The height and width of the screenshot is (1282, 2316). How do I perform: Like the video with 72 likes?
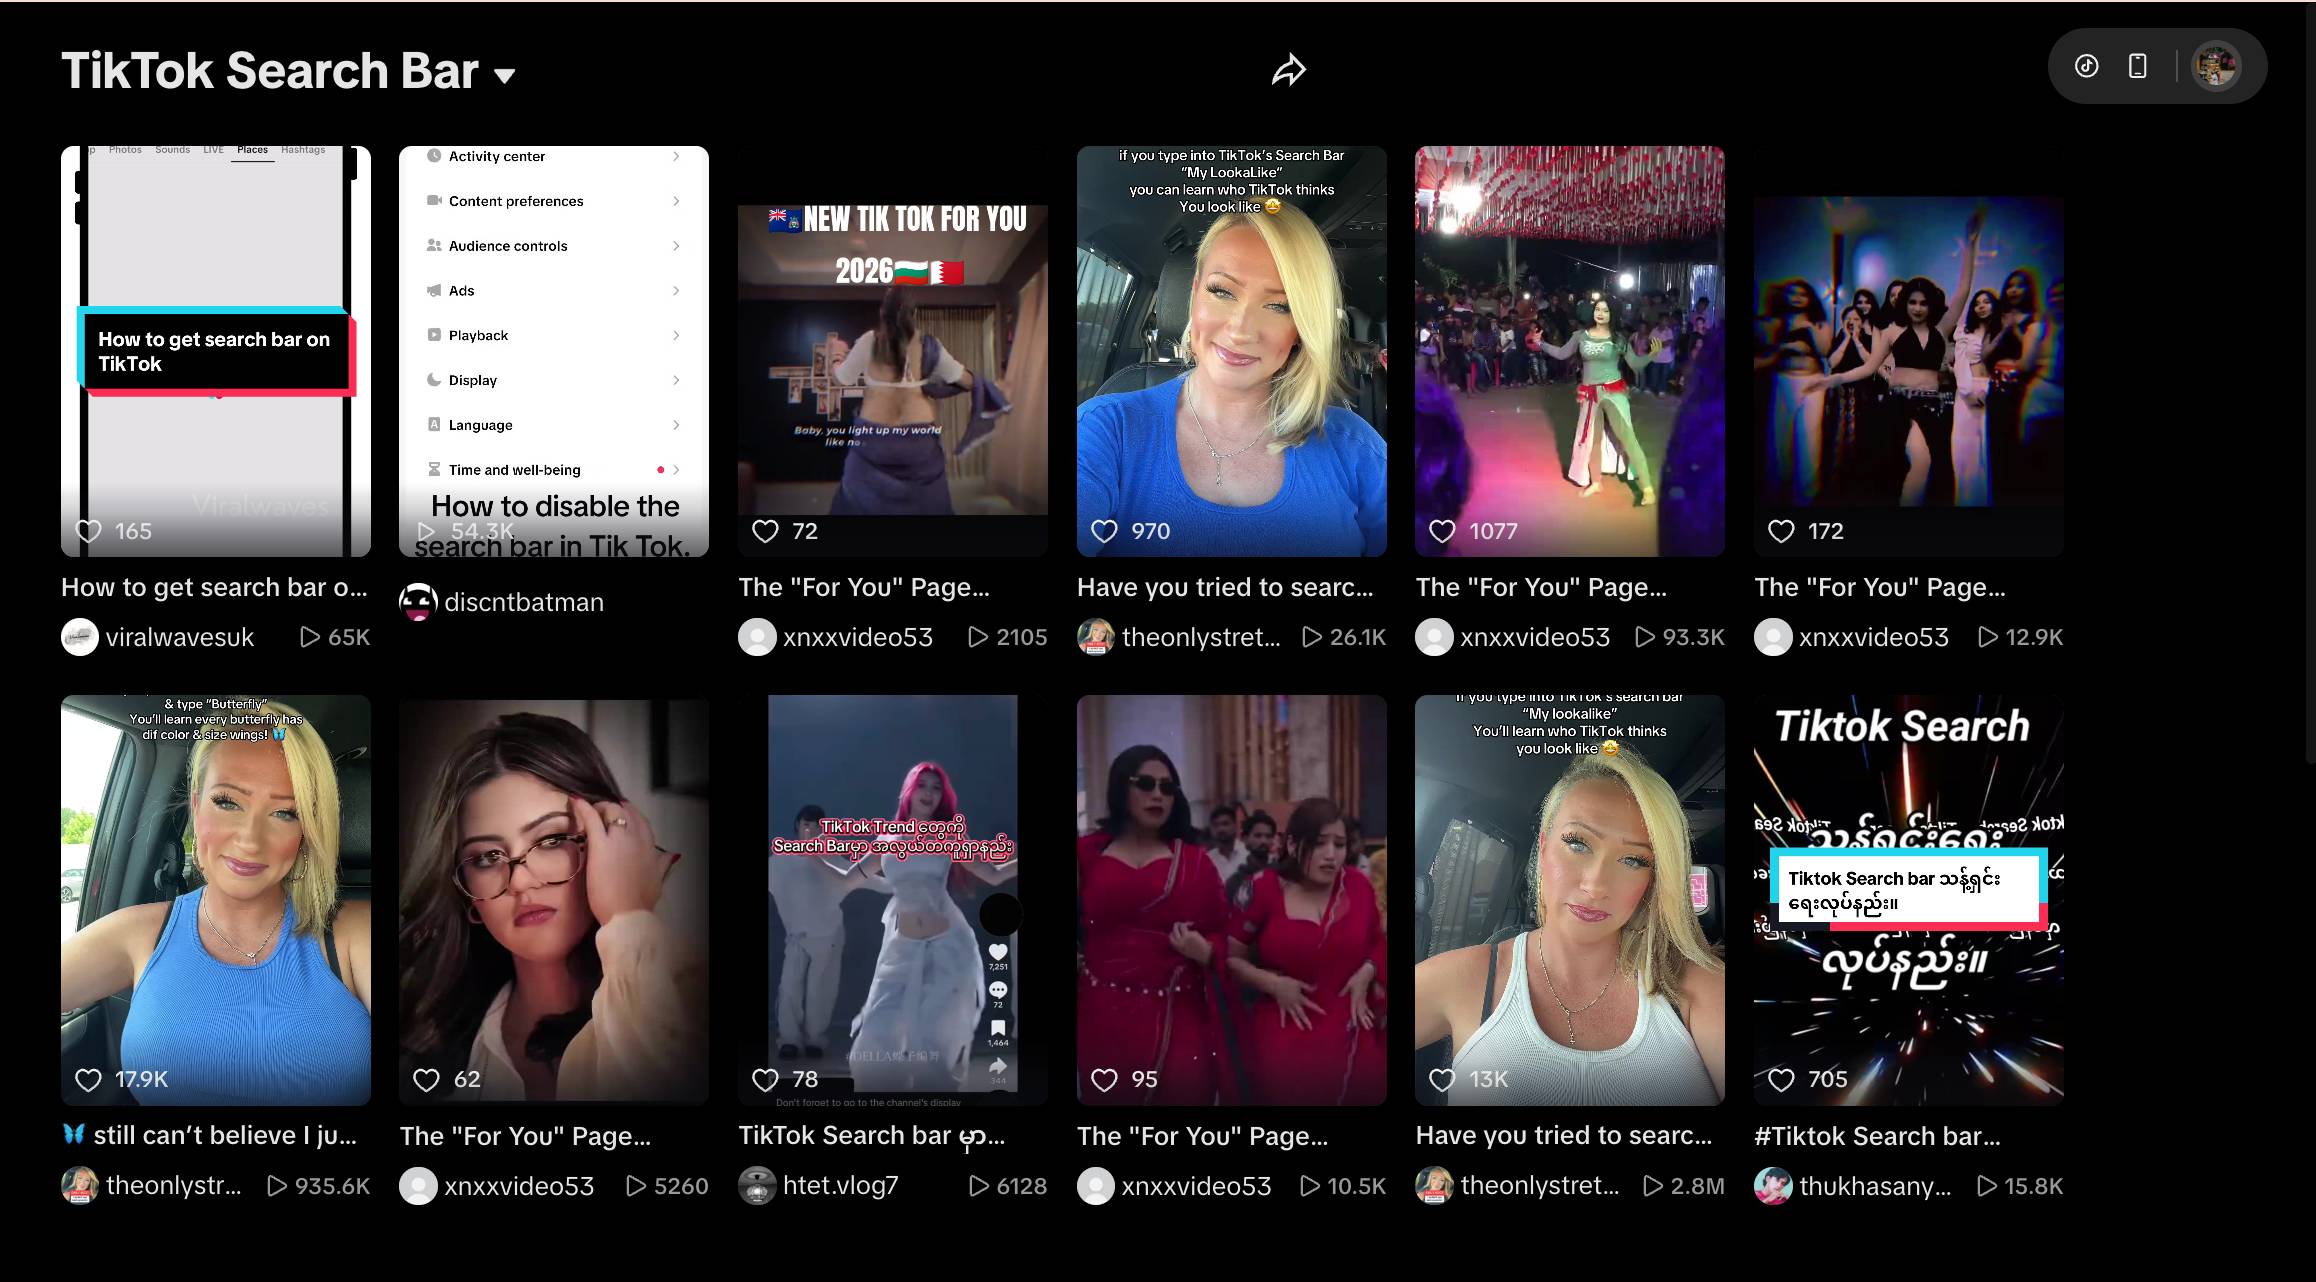click(765, 531)
